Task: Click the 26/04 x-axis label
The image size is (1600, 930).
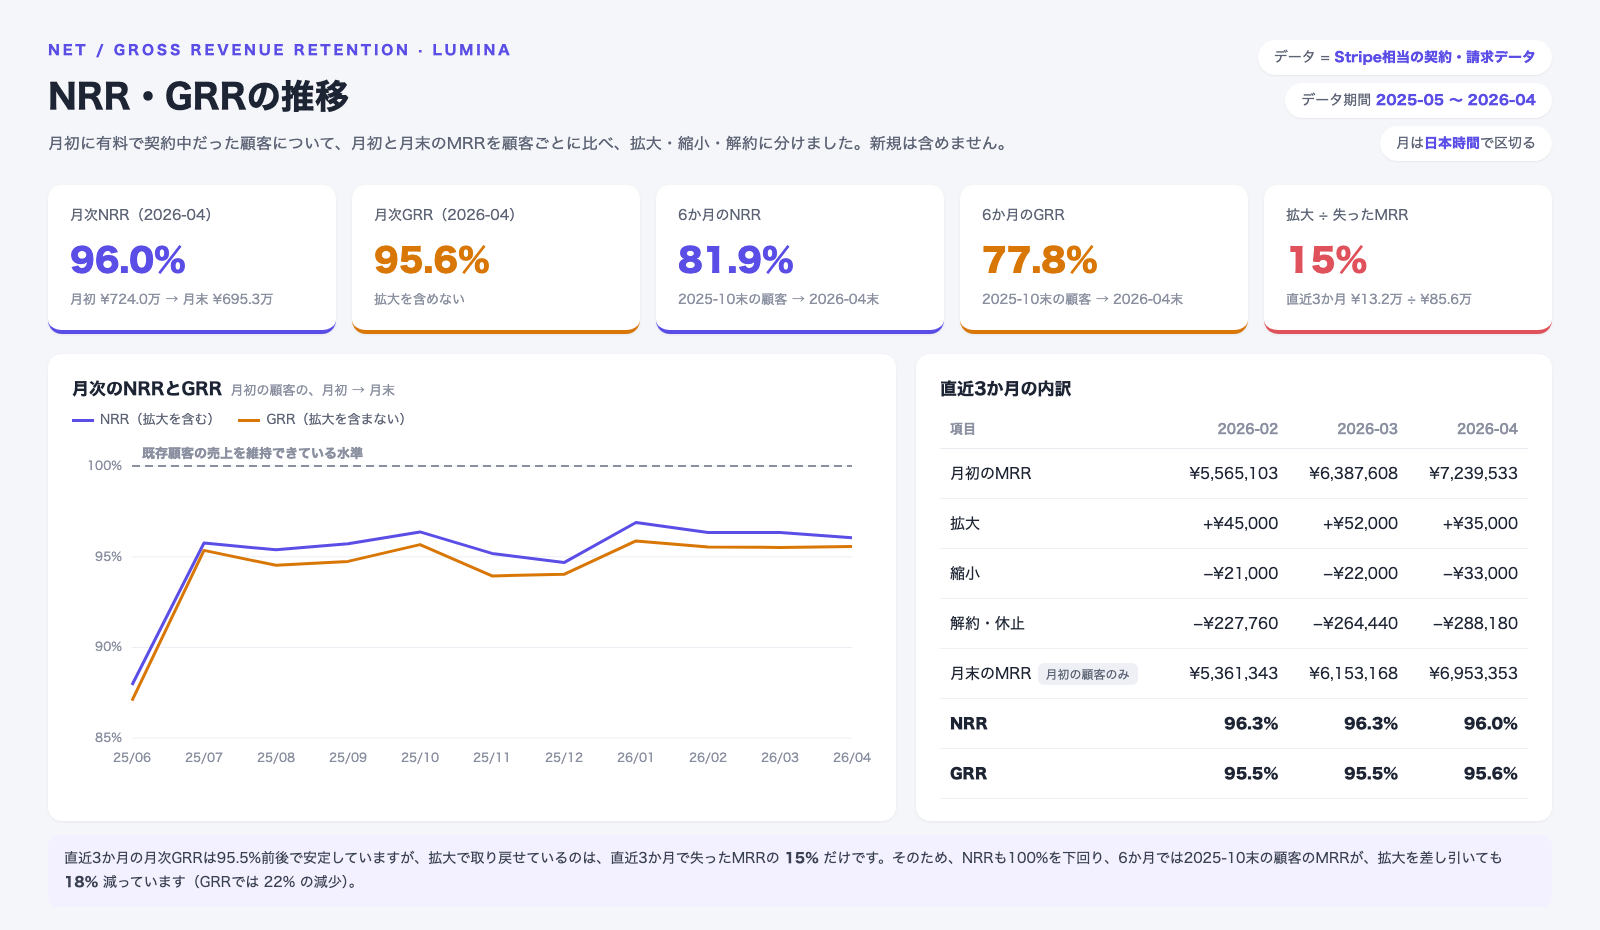Action: tap(852, 757)
